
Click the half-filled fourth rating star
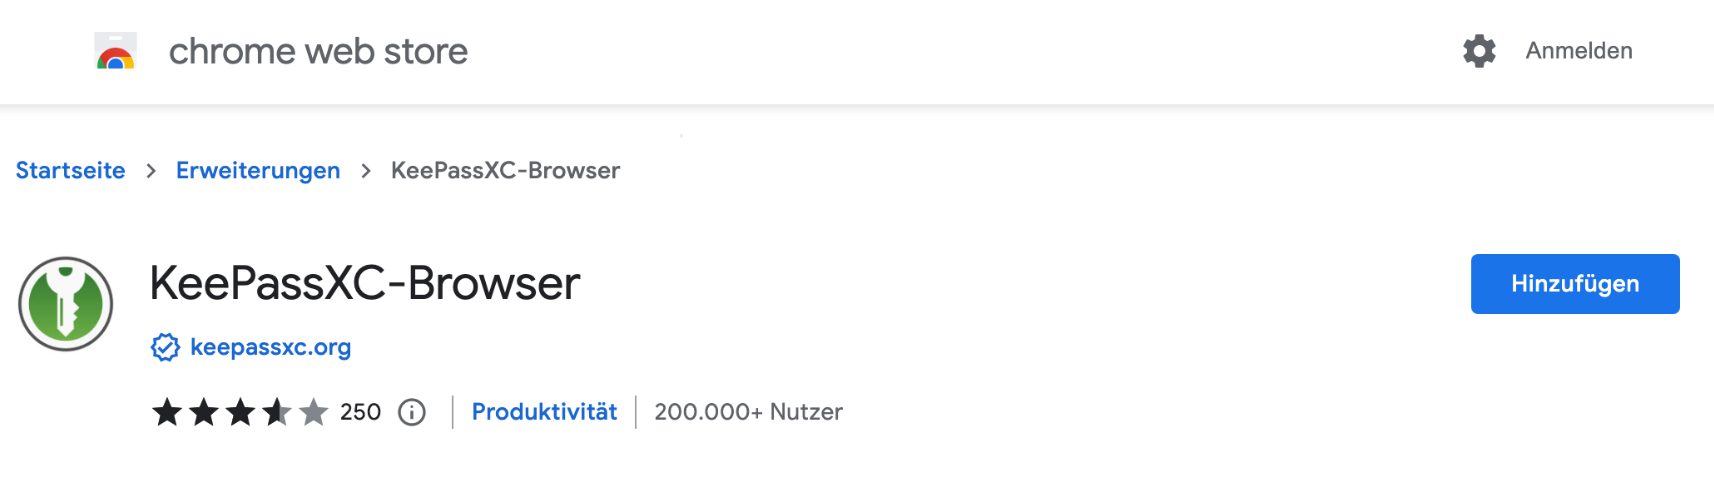[277, 412]
